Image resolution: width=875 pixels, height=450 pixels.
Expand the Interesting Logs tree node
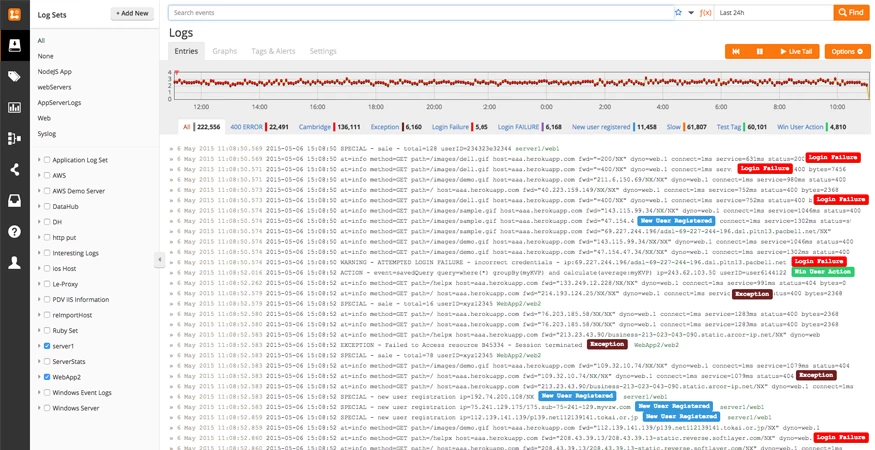[39, 253]
